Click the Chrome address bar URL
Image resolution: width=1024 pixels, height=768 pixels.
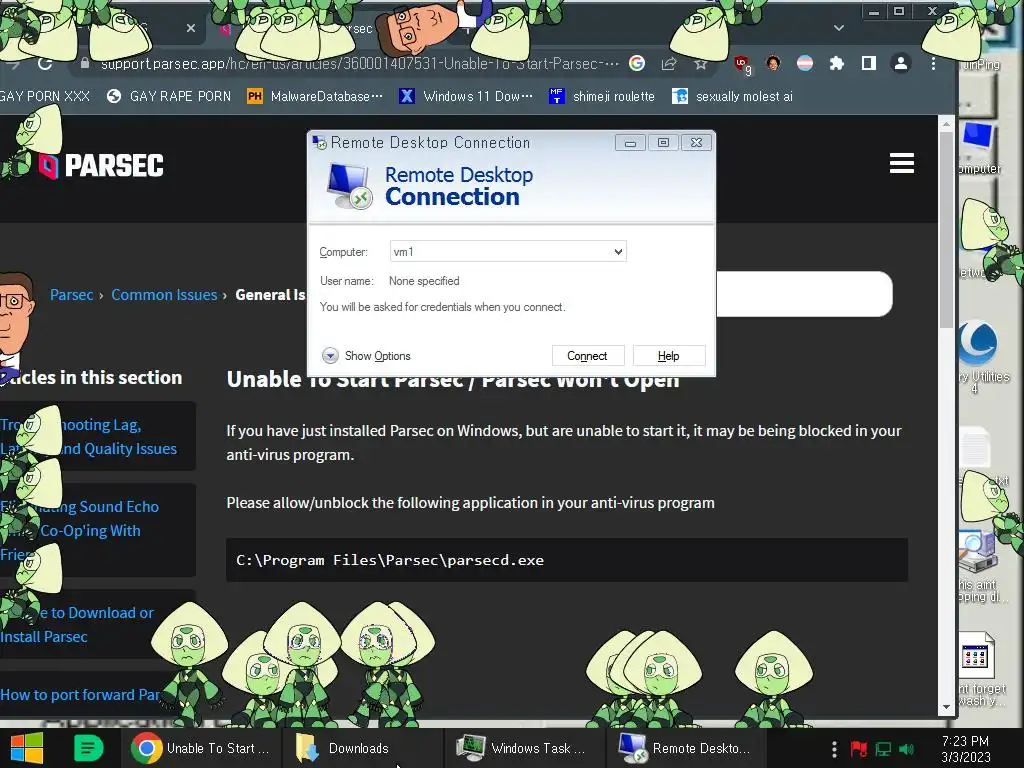pyautogui.click(x=359, y=63)
